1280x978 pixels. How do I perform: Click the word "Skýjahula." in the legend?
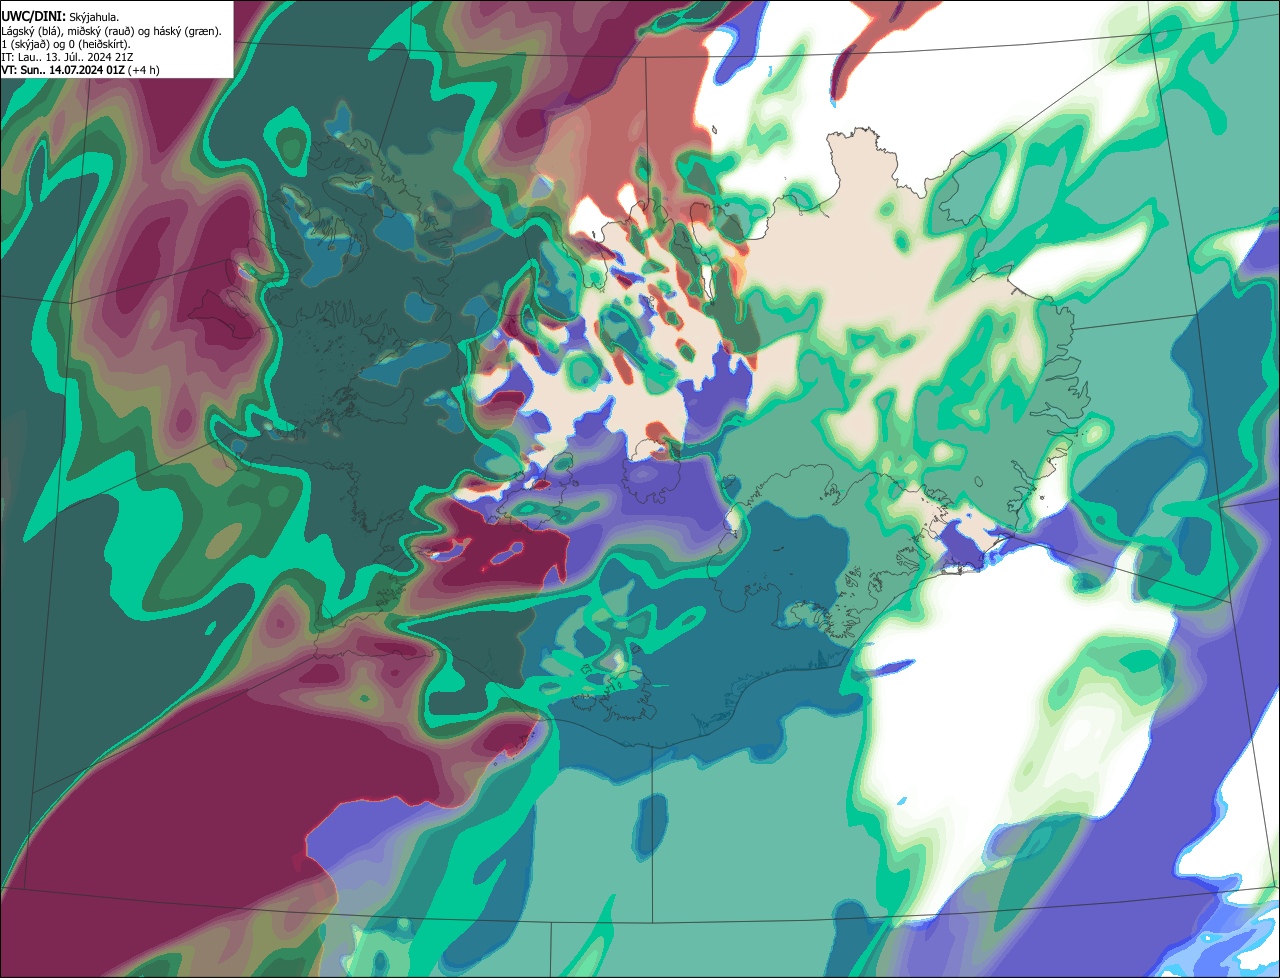click(x=94, y=18)
